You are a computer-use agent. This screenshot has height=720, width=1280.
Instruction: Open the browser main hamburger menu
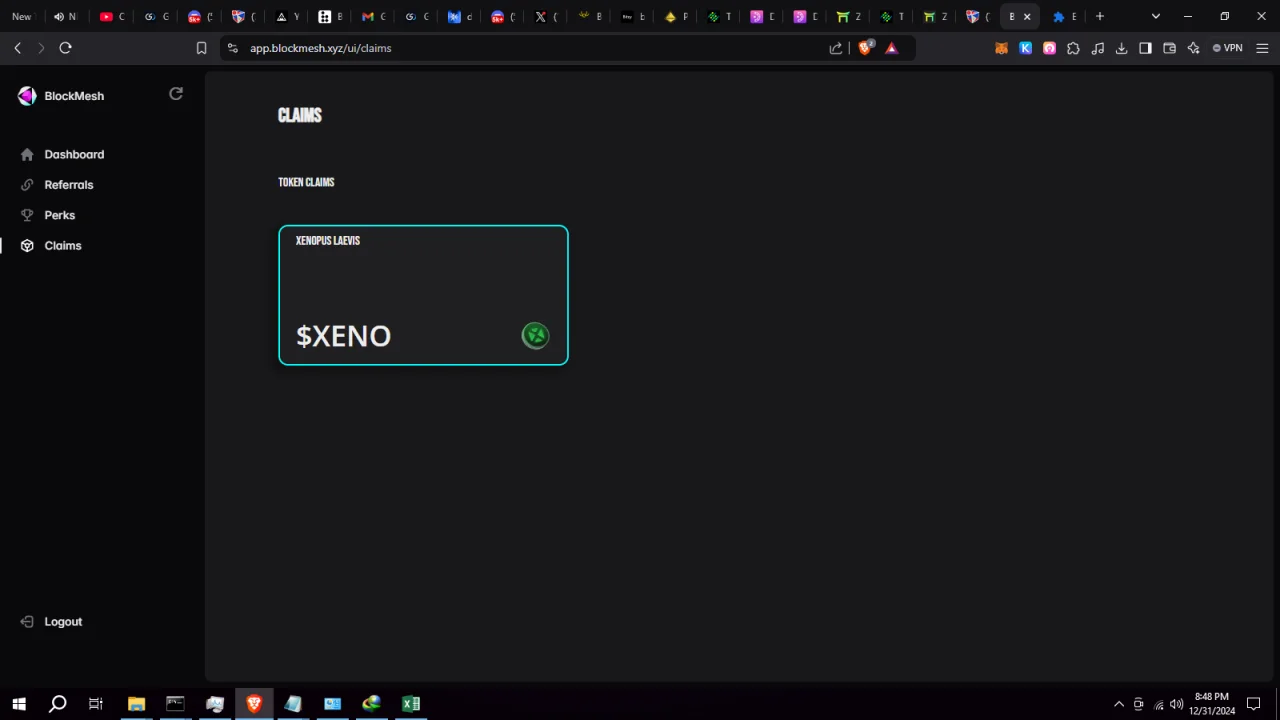tap(1262, 48)
